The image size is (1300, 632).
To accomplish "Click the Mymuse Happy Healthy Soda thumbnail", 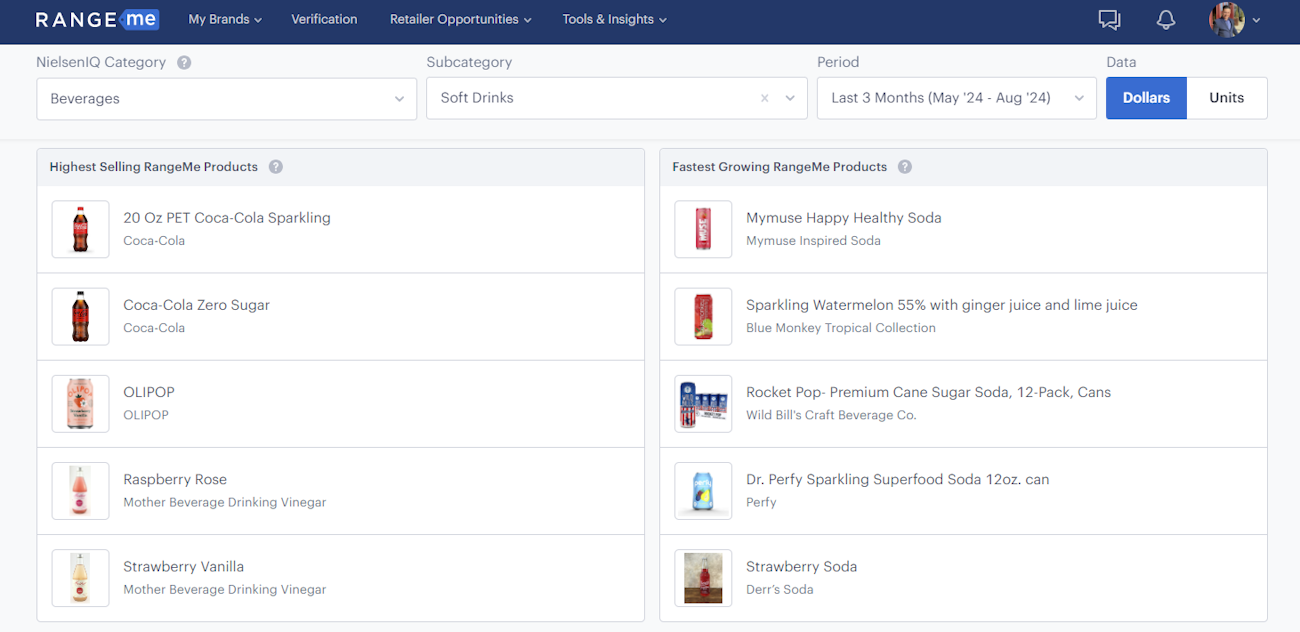I will [703, 230].
